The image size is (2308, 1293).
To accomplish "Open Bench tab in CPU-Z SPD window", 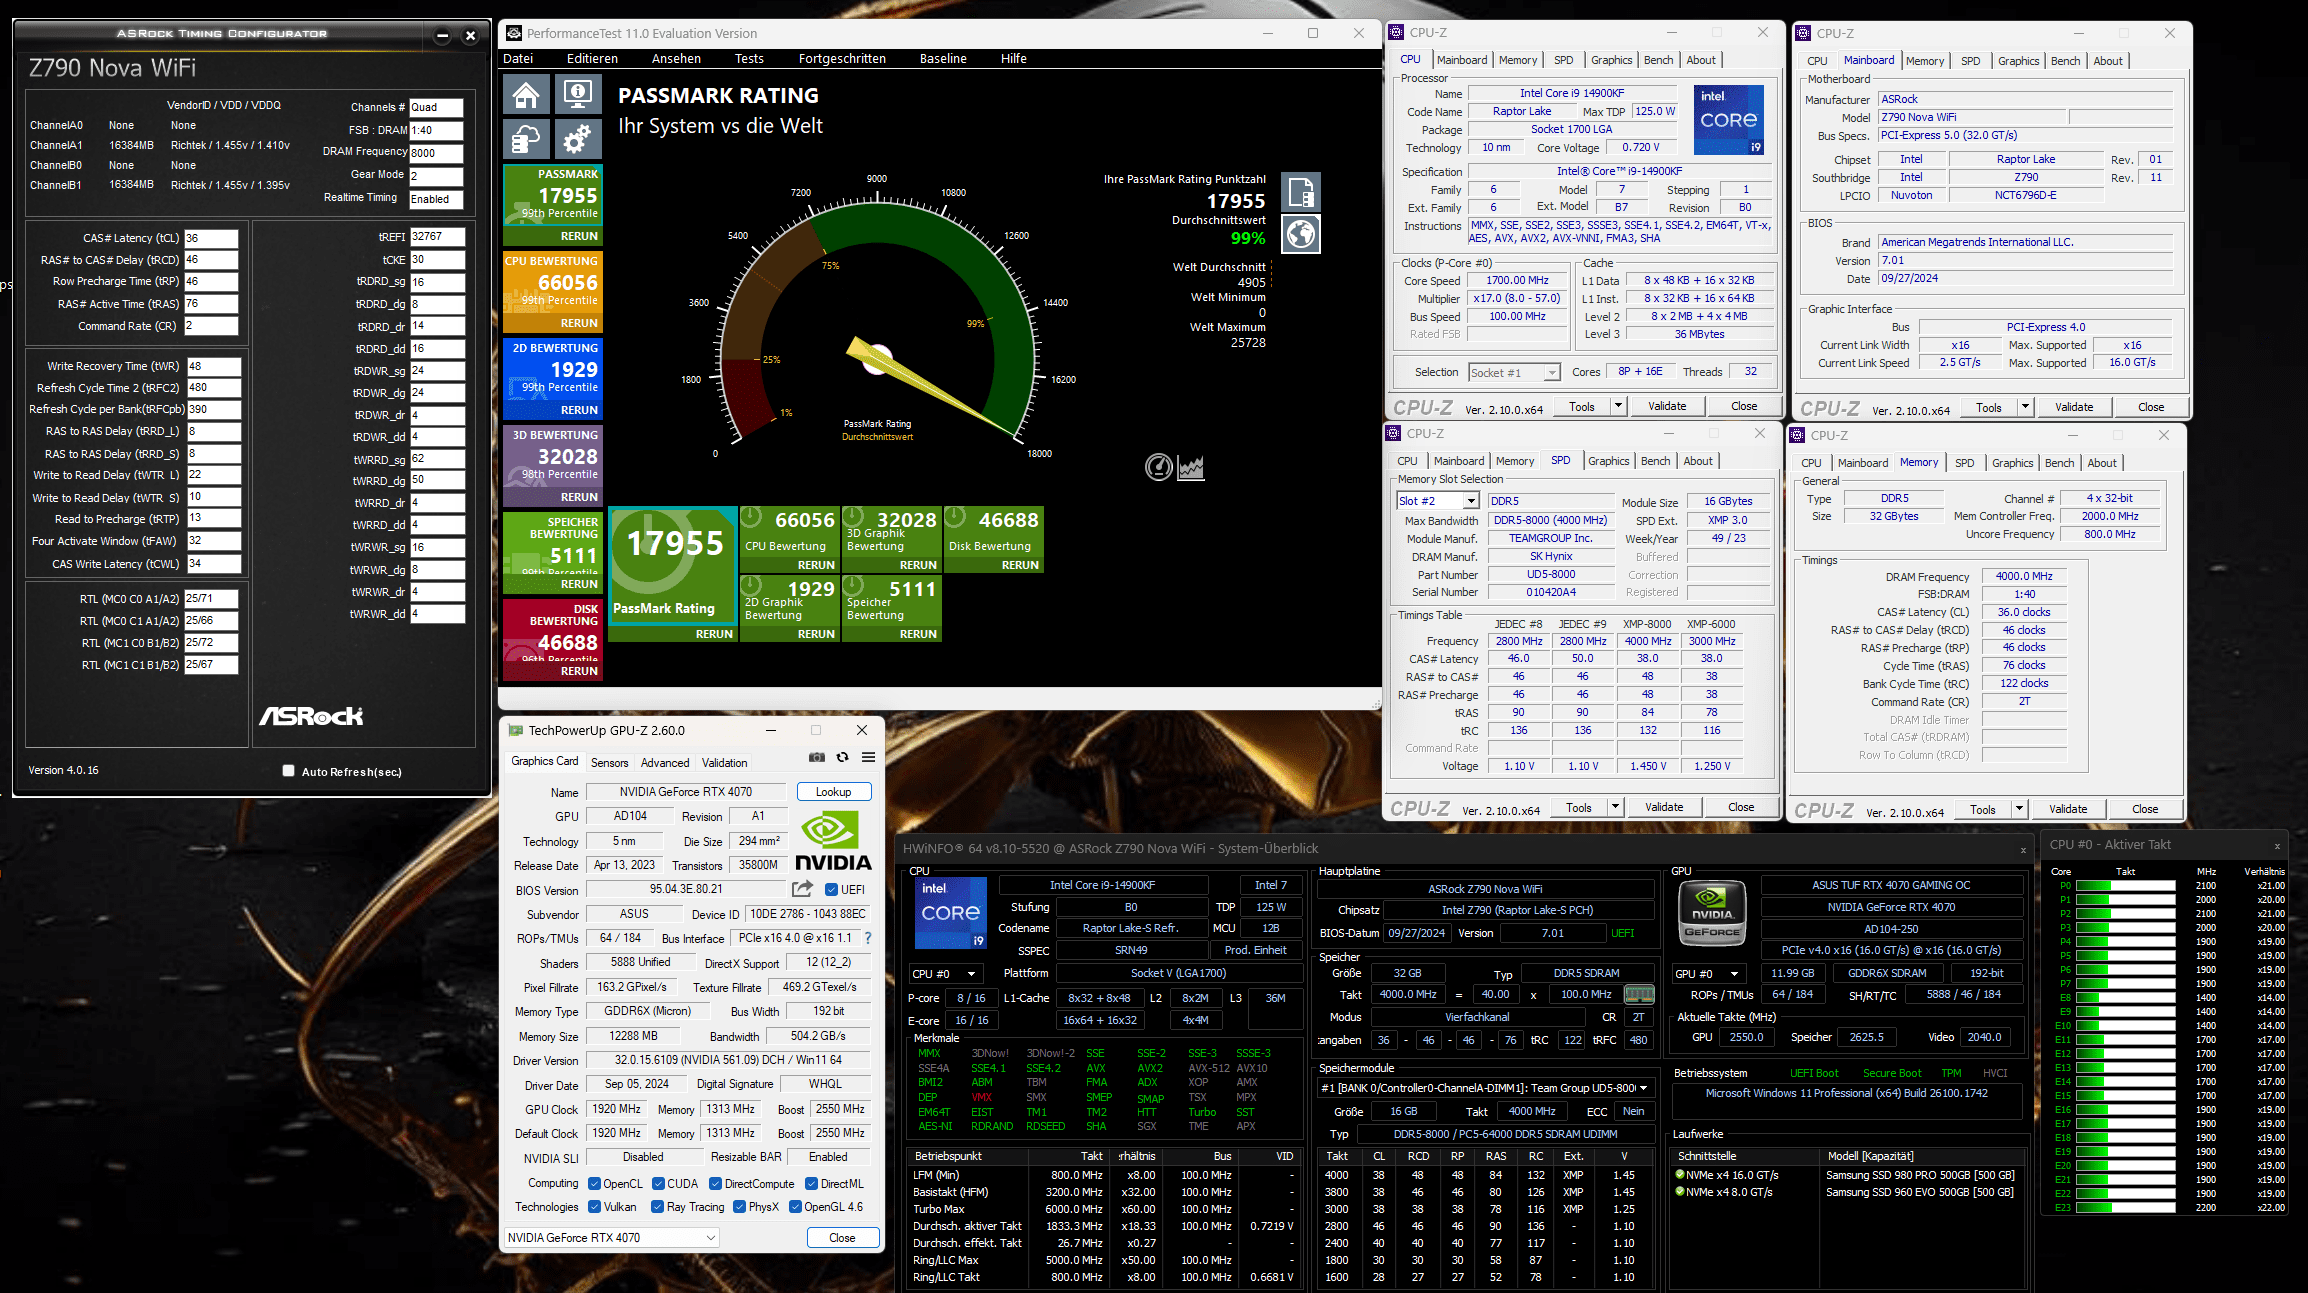I will (1655, 461).
